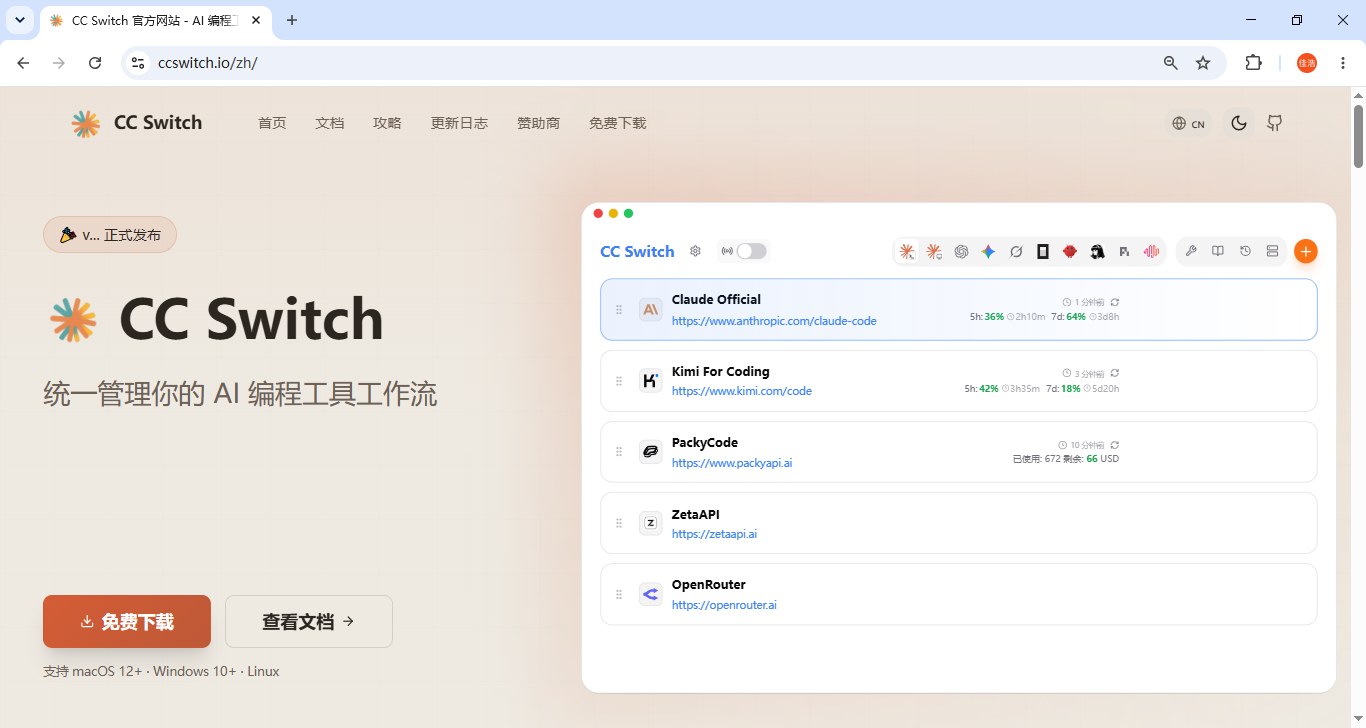The width and height of the screenshot is (1366, 728).
Task: Open the Chrome profile avatar
Action: click(x=1307, y=63)
